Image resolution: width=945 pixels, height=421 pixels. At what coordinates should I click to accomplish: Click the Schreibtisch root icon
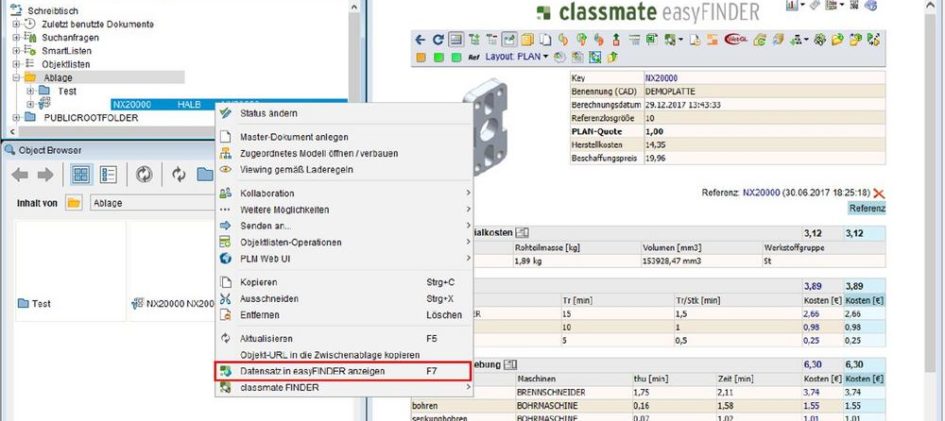[x=17, y=11]
